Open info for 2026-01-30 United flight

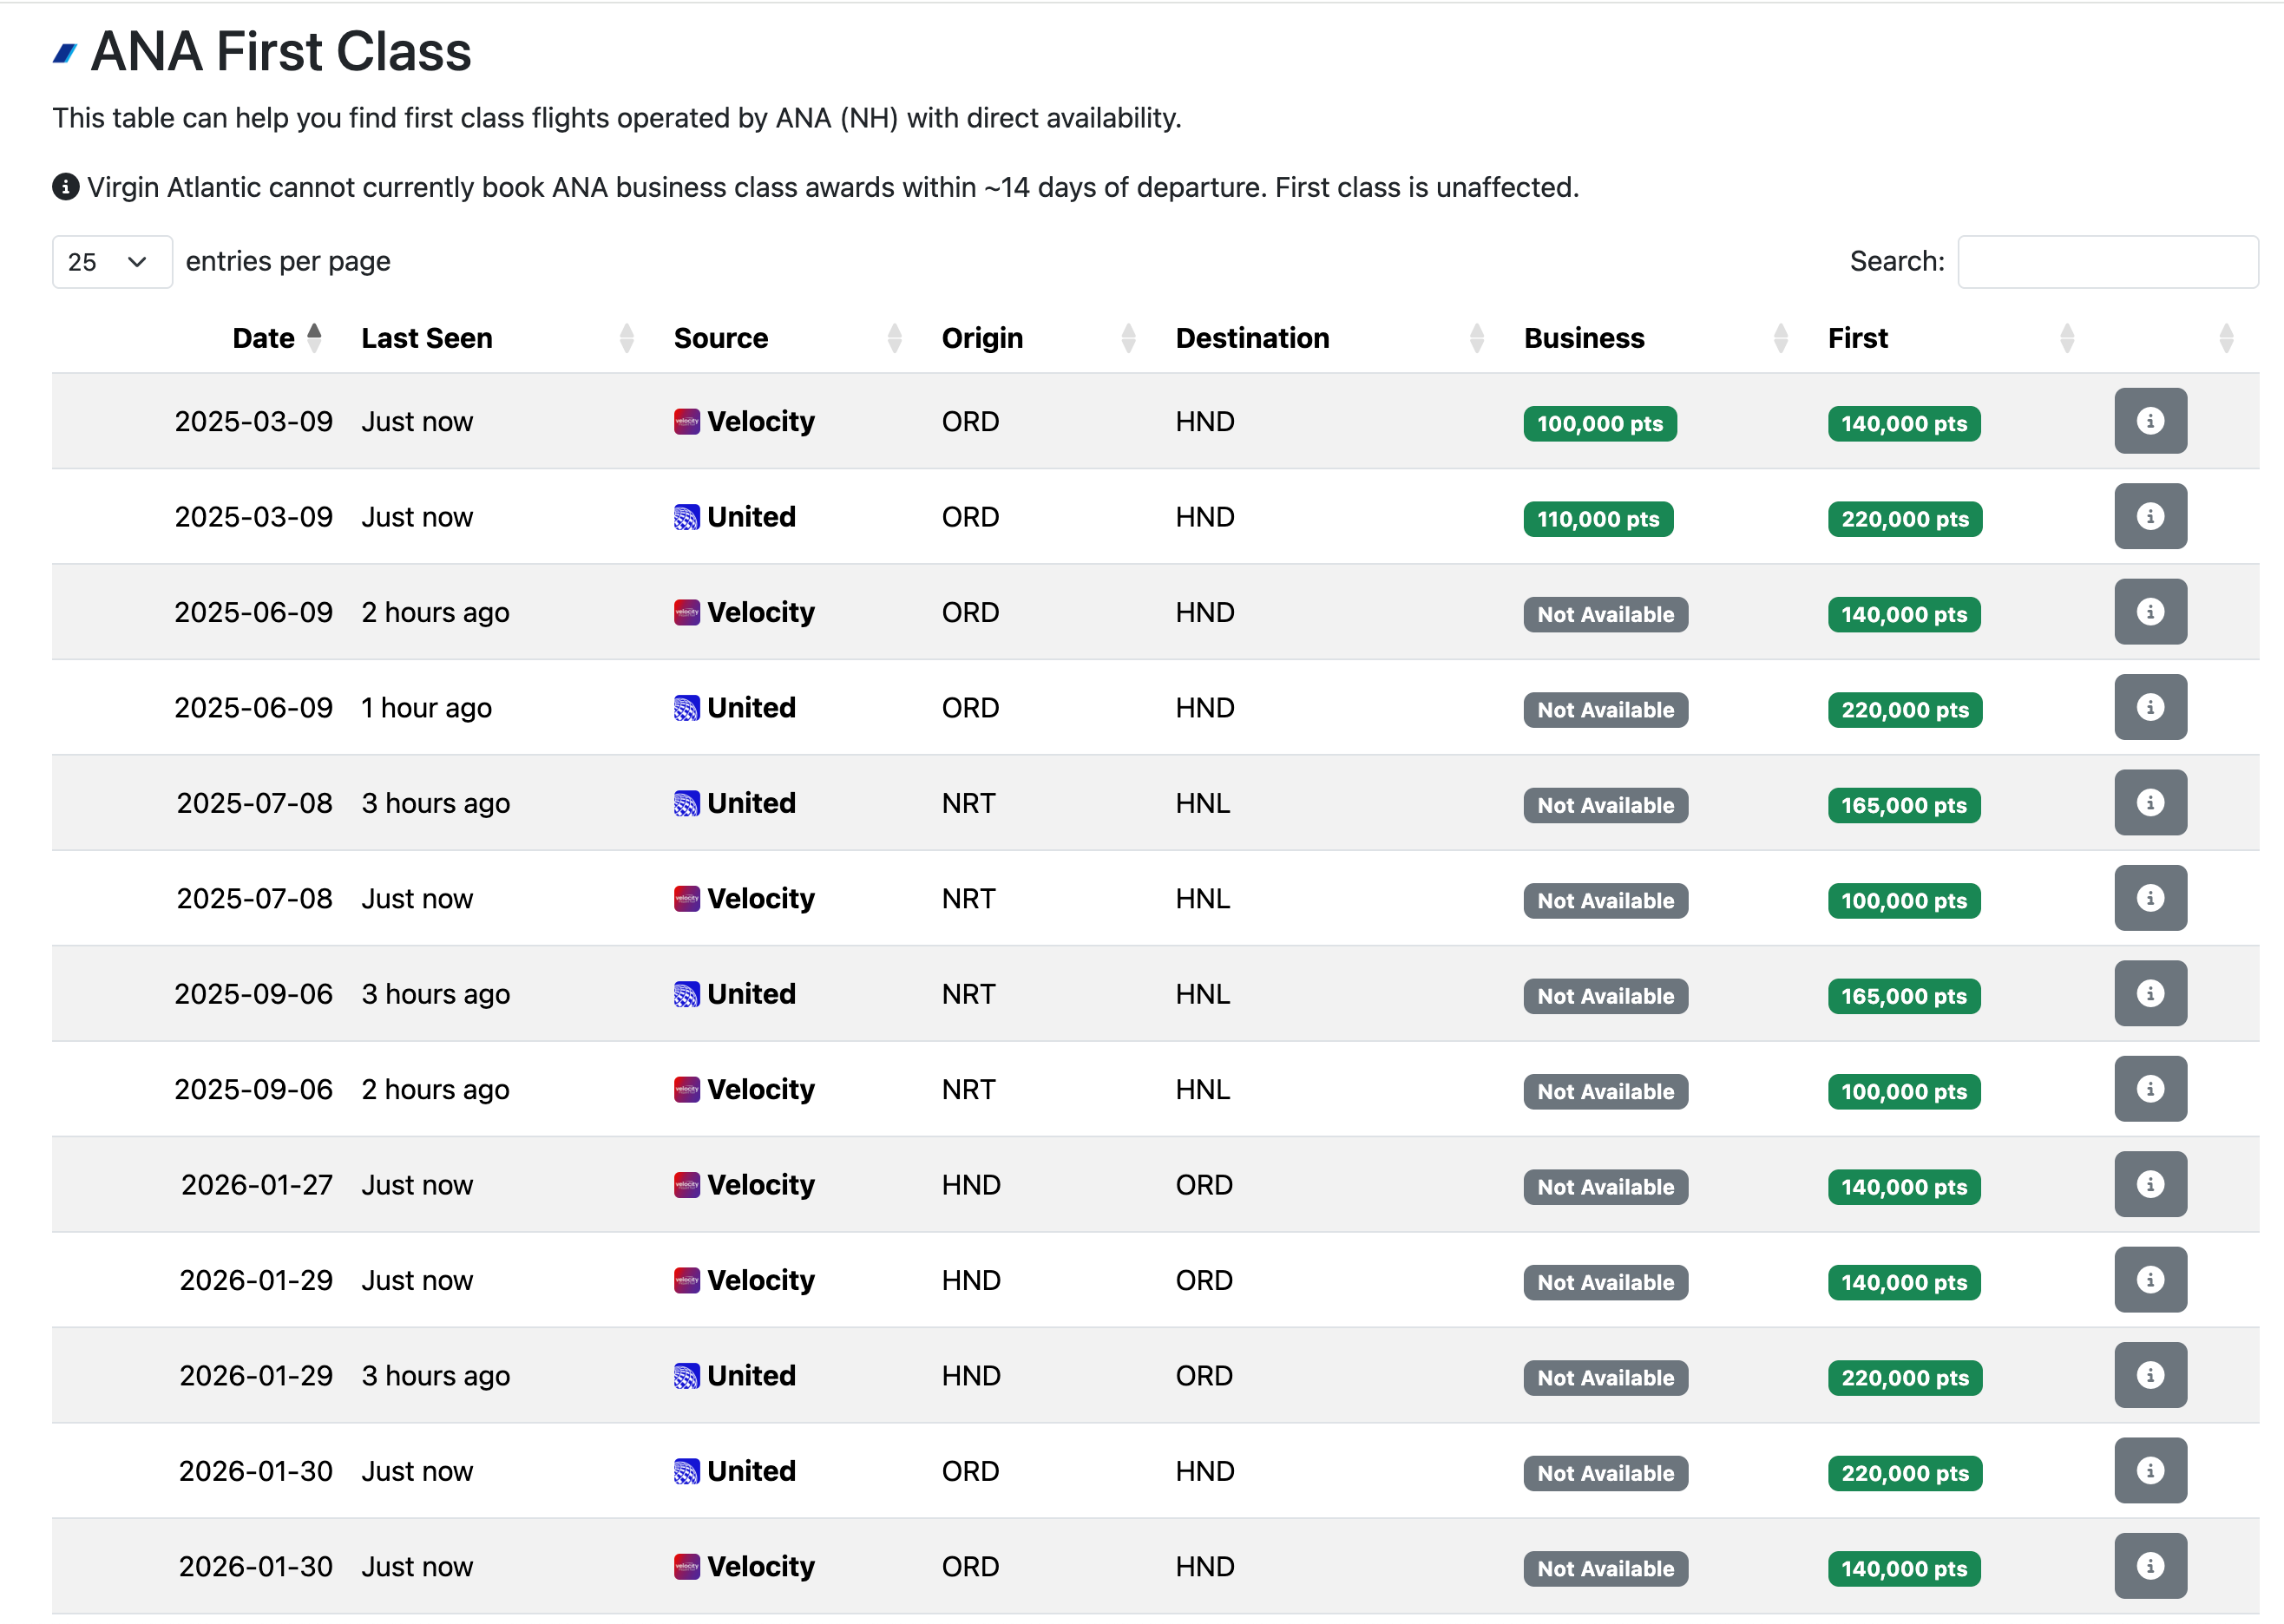(x=2150, y=1471)
